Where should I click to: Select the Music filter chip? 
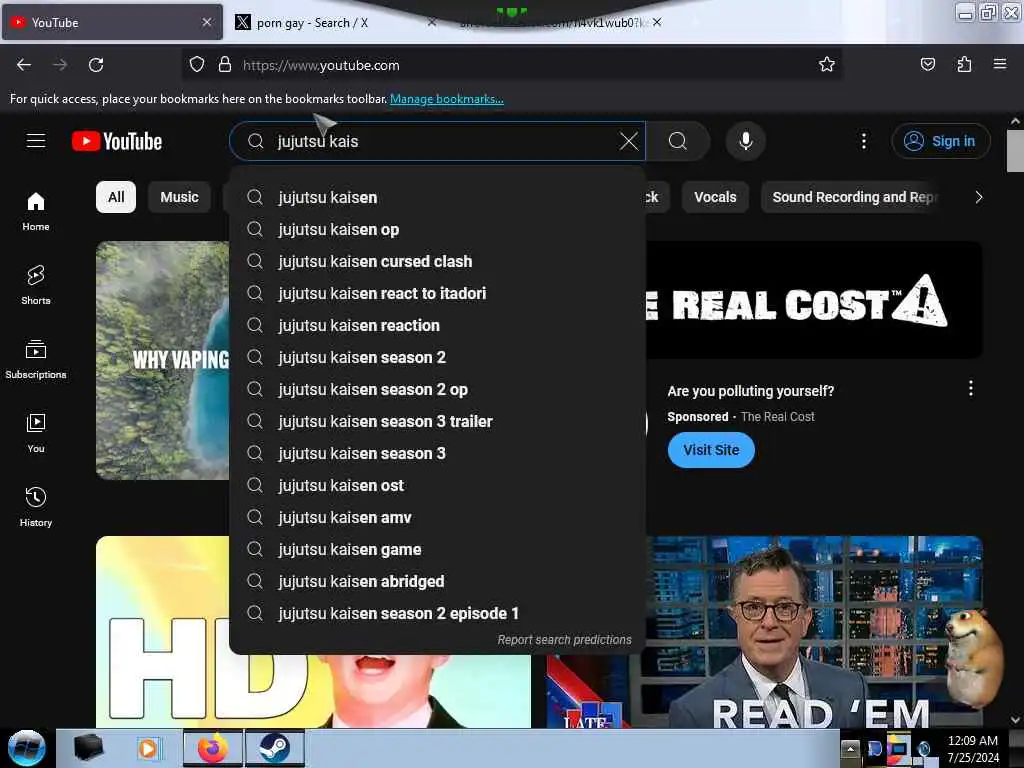[x=179, y=197]
